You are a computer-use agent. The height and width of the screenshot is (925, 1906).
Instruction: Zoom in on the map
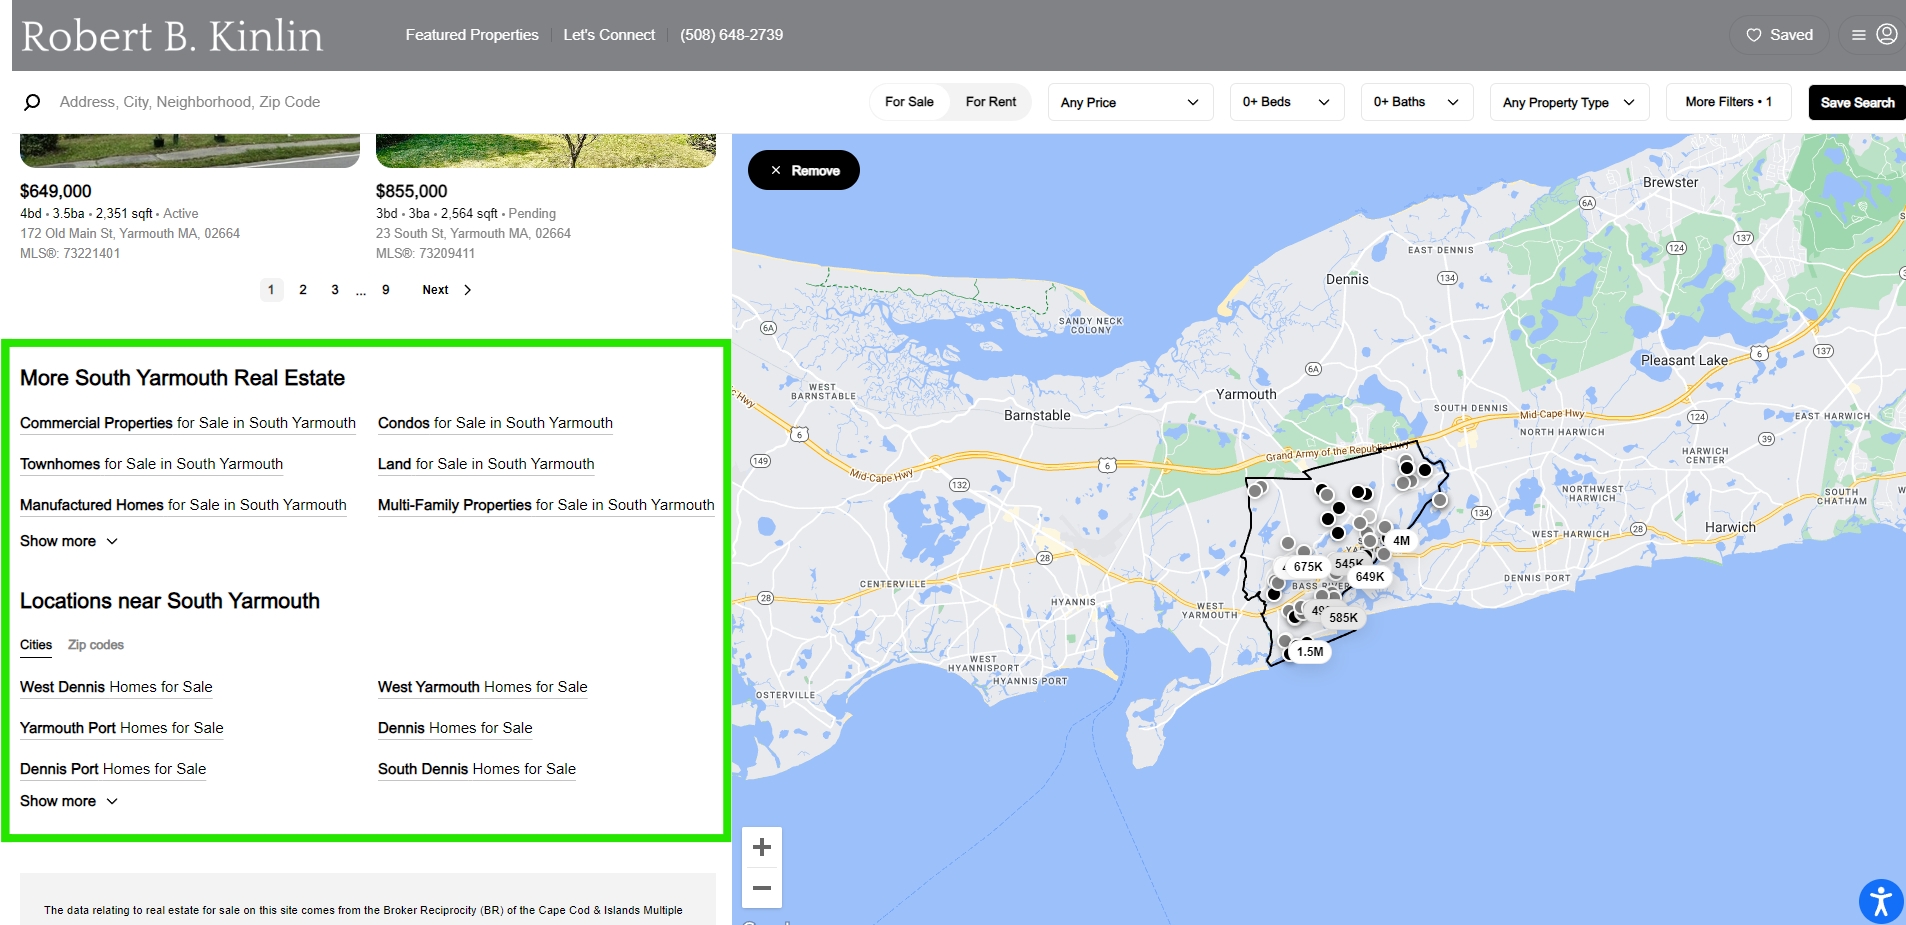(762, 848)
